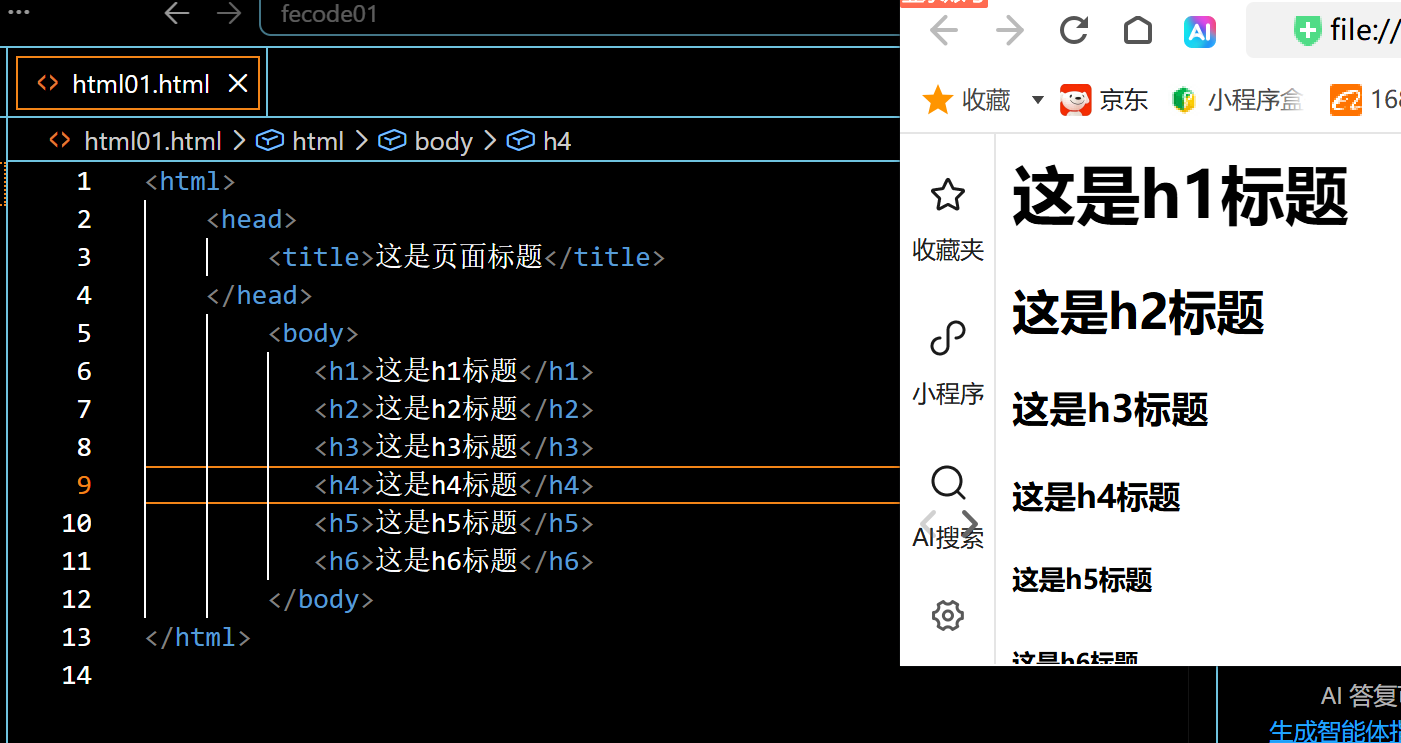Open the browser AI assistant icon
The width and height of the screenshot is (1401, 743).
[x=1200, y=32]
